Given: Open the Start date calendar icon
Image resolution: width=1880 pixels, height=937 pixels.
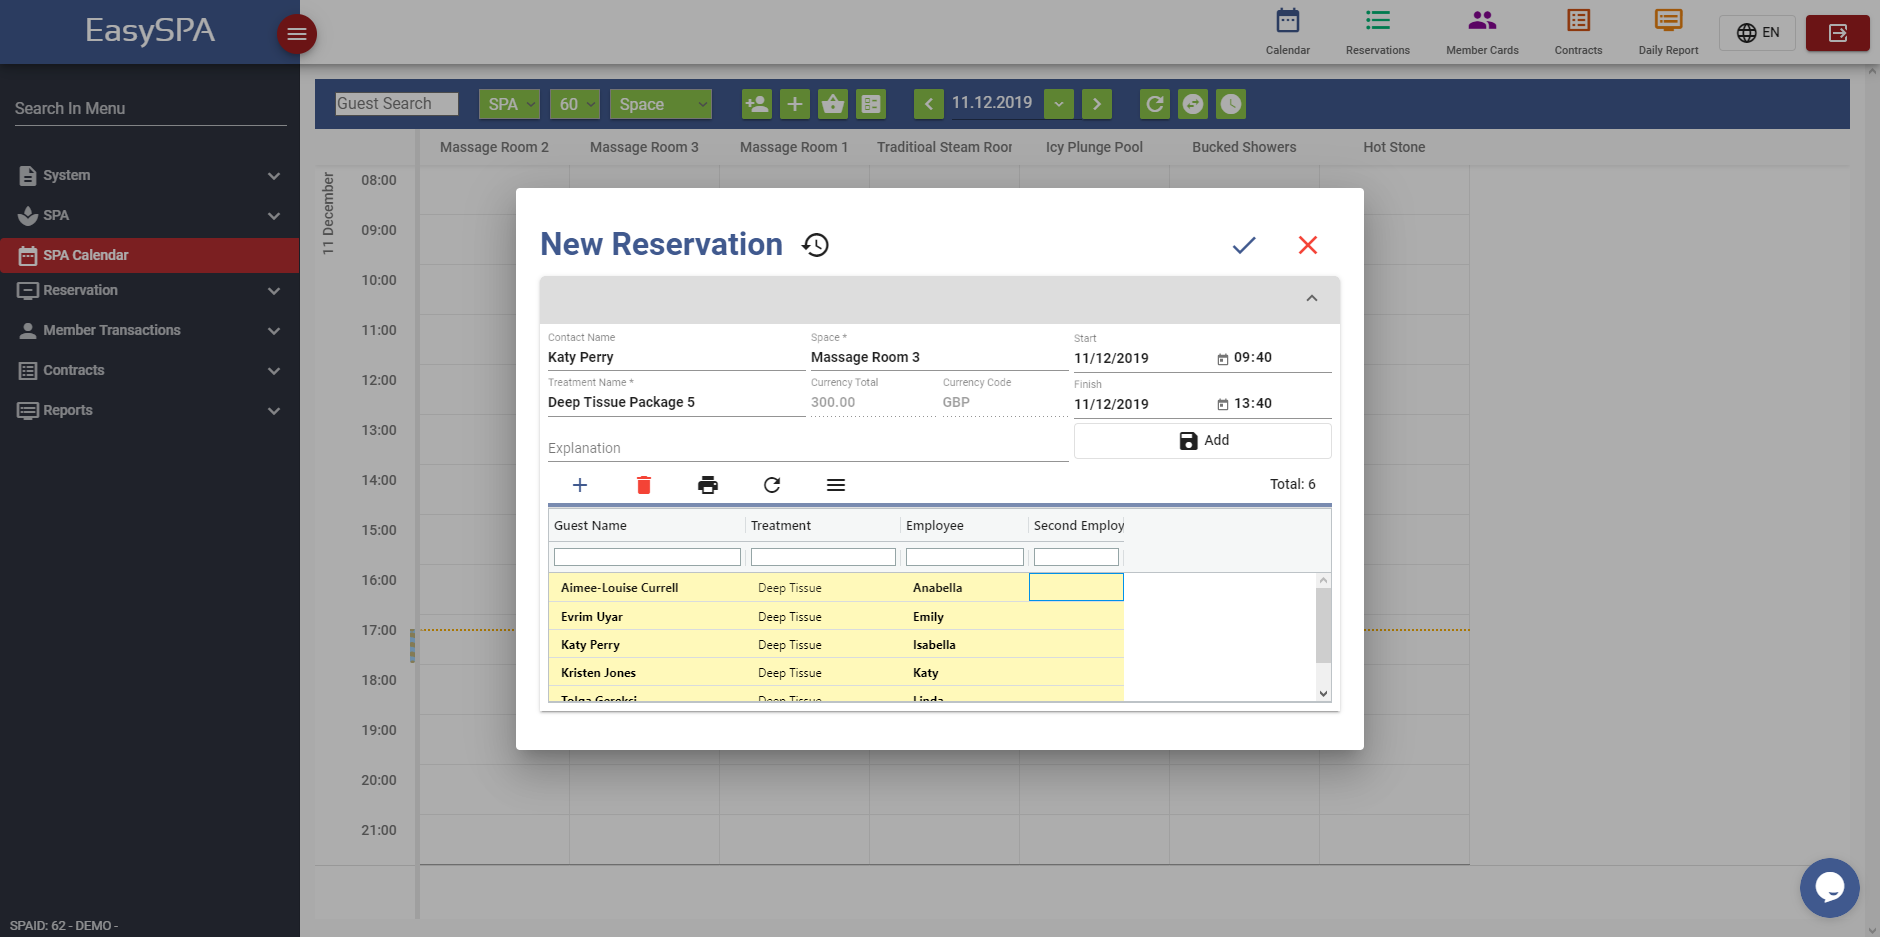Looking at the screenshot, I should point(1222,359).
